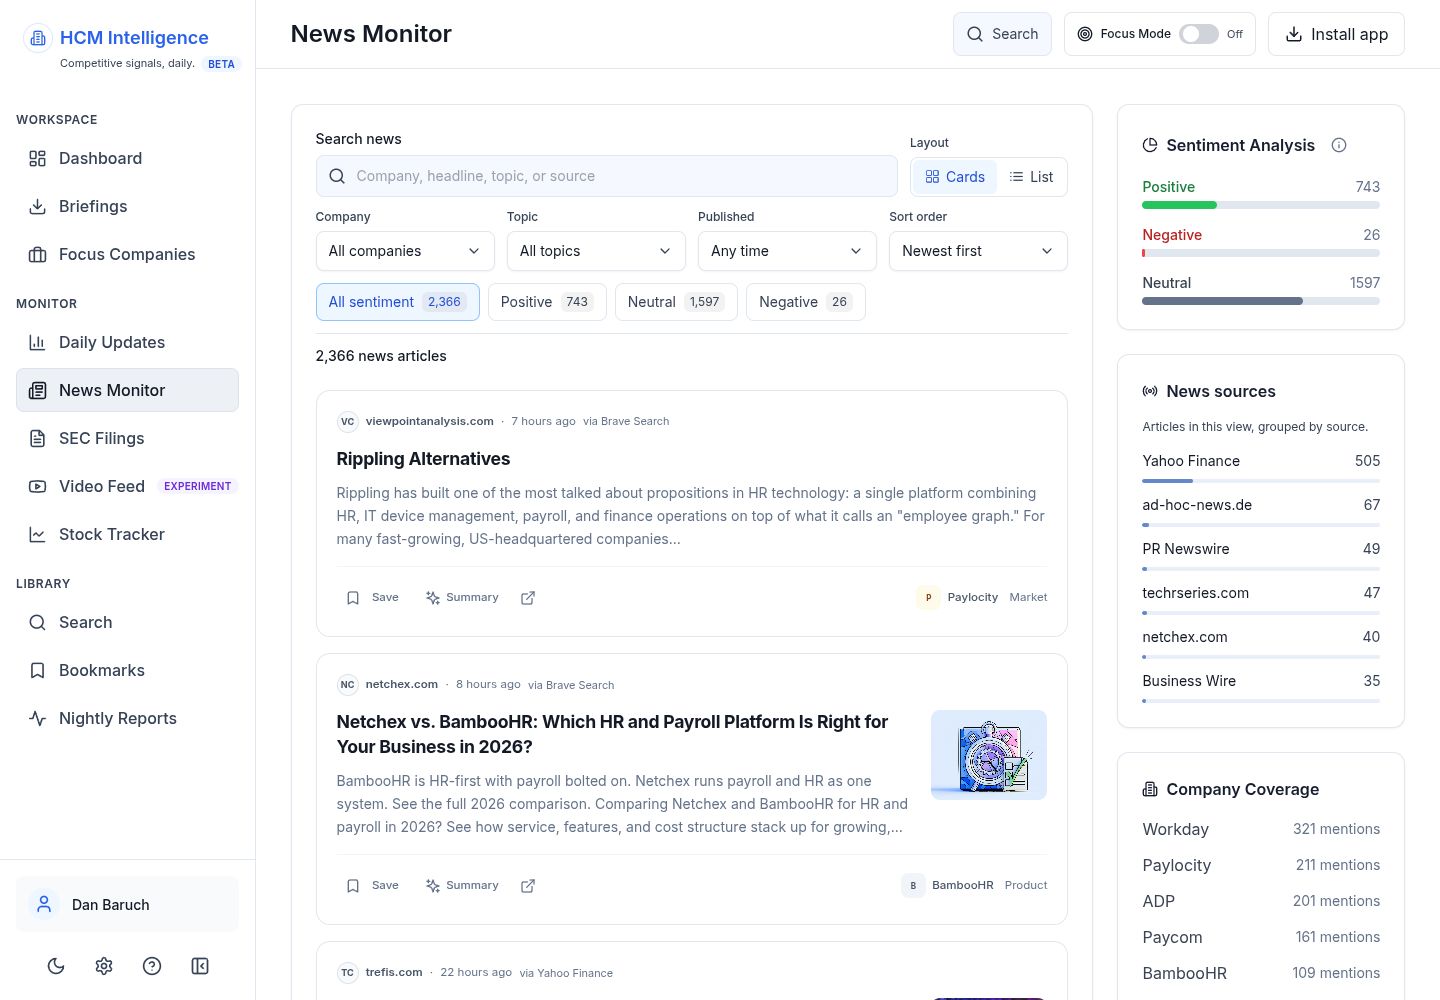
Task: Click the Install app button
Action: pos(1336,34)
